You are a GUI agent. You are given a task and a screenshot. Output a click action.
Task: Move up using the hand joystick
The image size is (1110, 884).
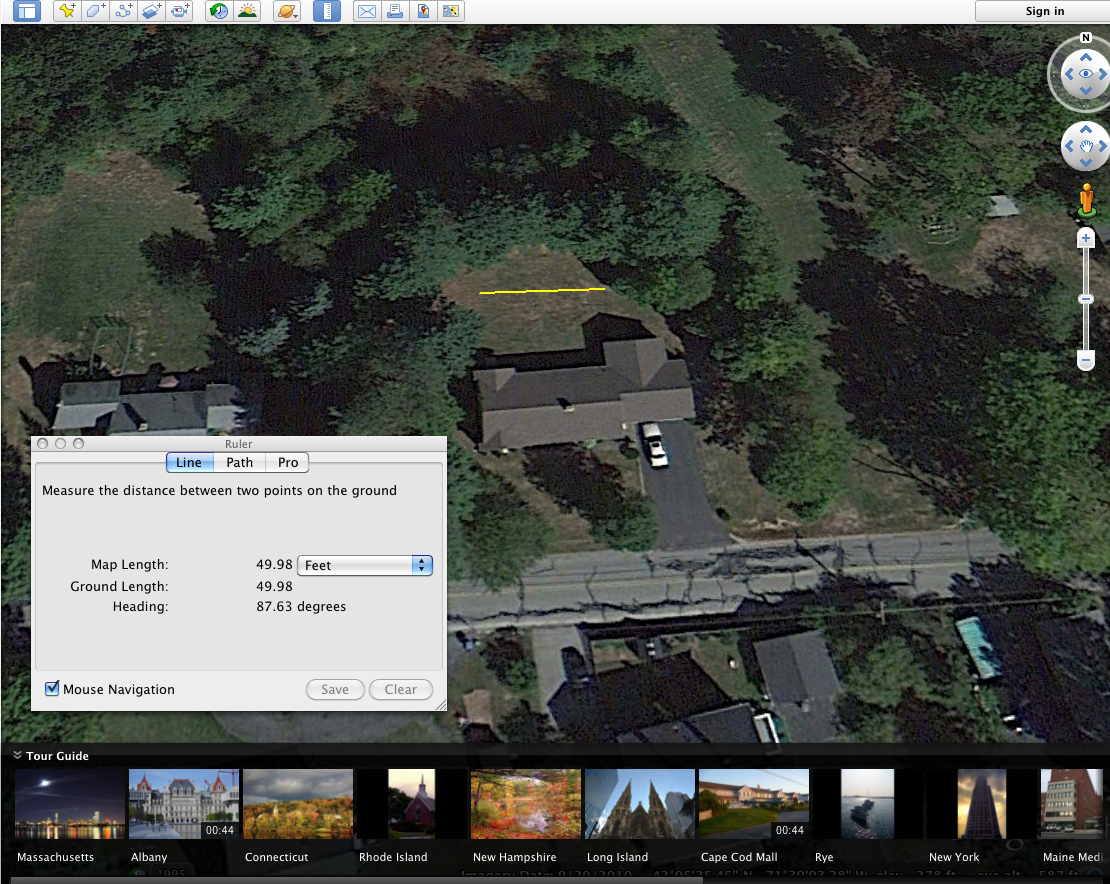coord(1086,129)
